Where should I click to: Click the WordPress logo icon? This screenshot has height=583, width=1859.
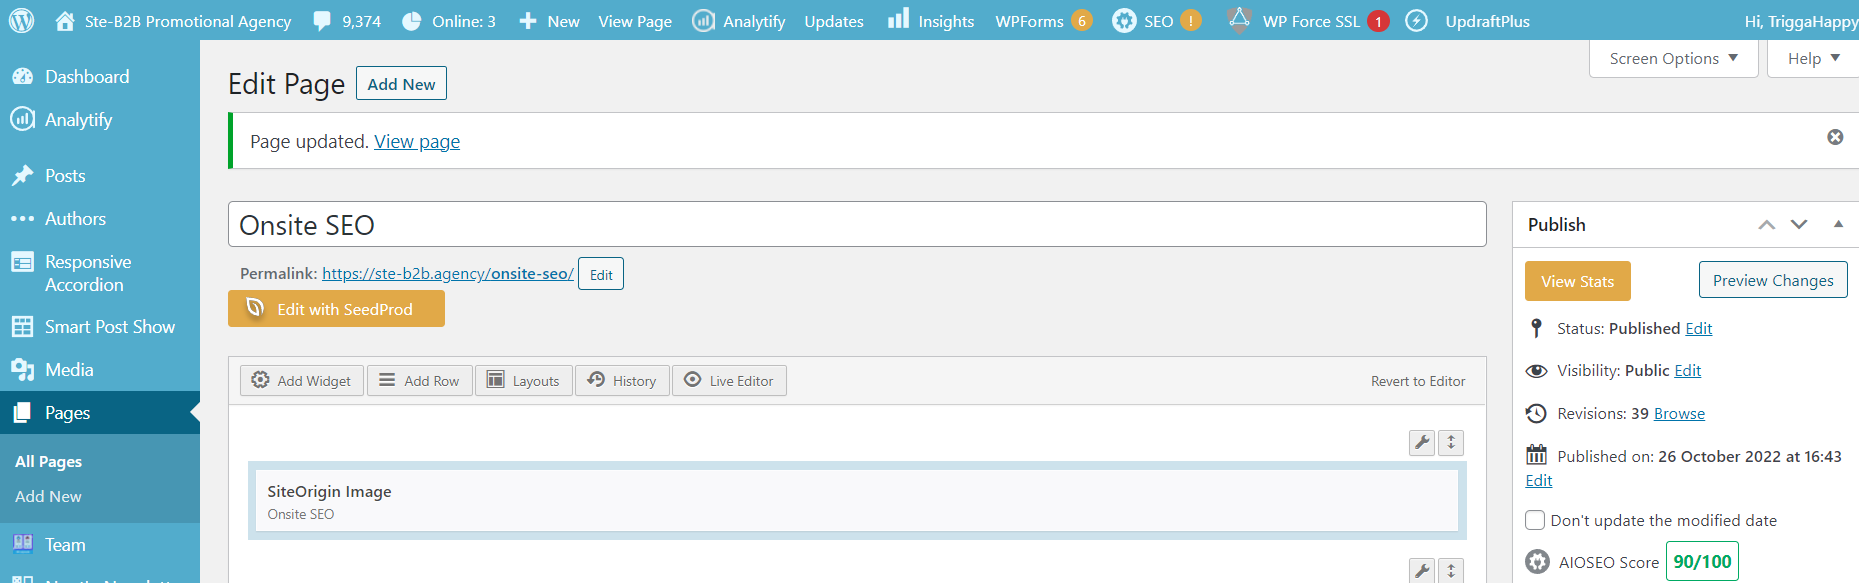pos(21,20)
